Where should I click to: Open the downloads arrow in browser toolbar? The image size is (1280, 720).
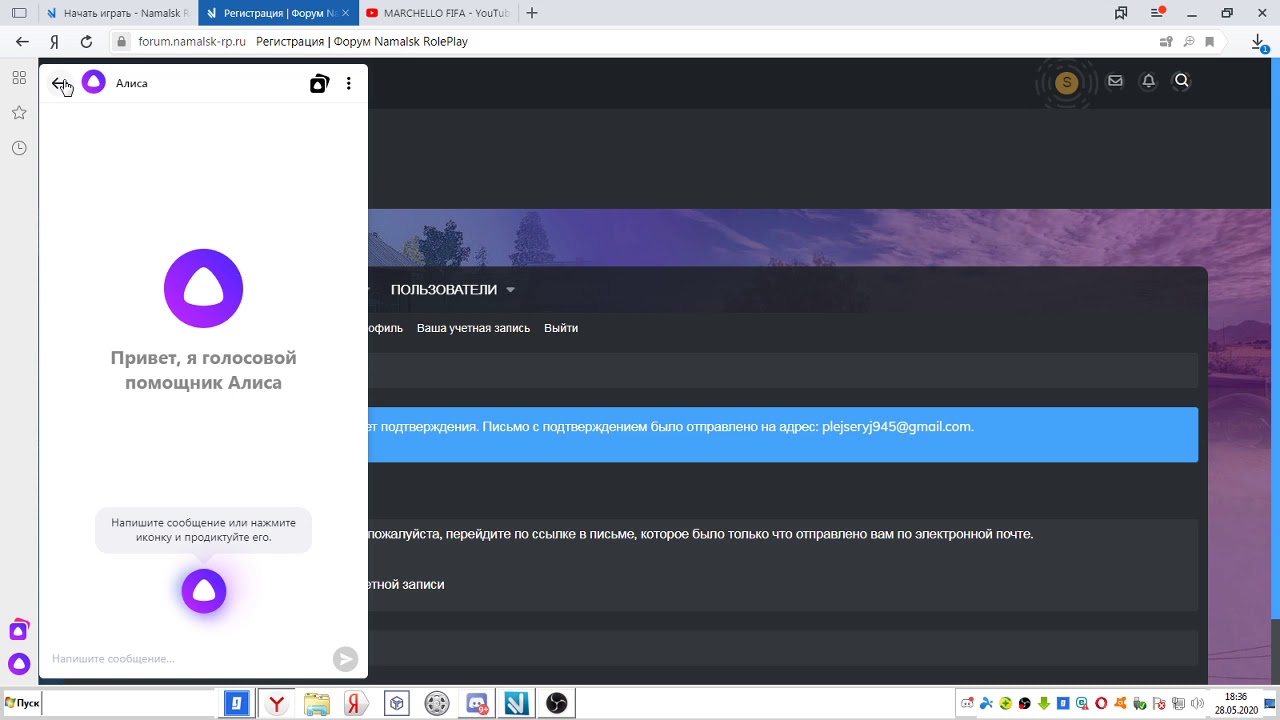(x=1259, y=42)
